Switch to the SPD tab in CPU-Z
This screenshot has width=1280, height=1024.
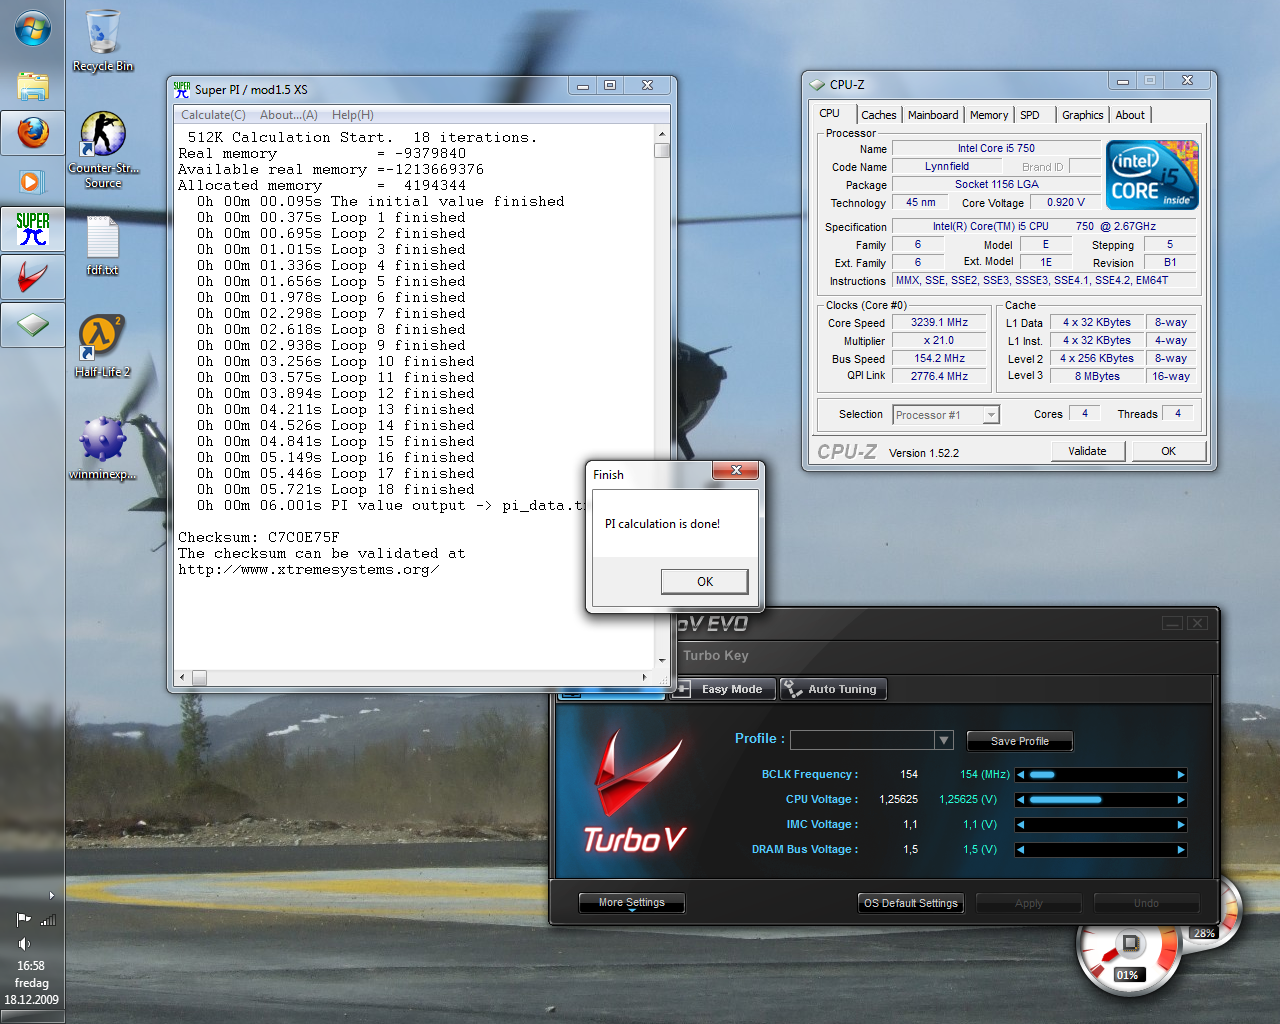1030,115
